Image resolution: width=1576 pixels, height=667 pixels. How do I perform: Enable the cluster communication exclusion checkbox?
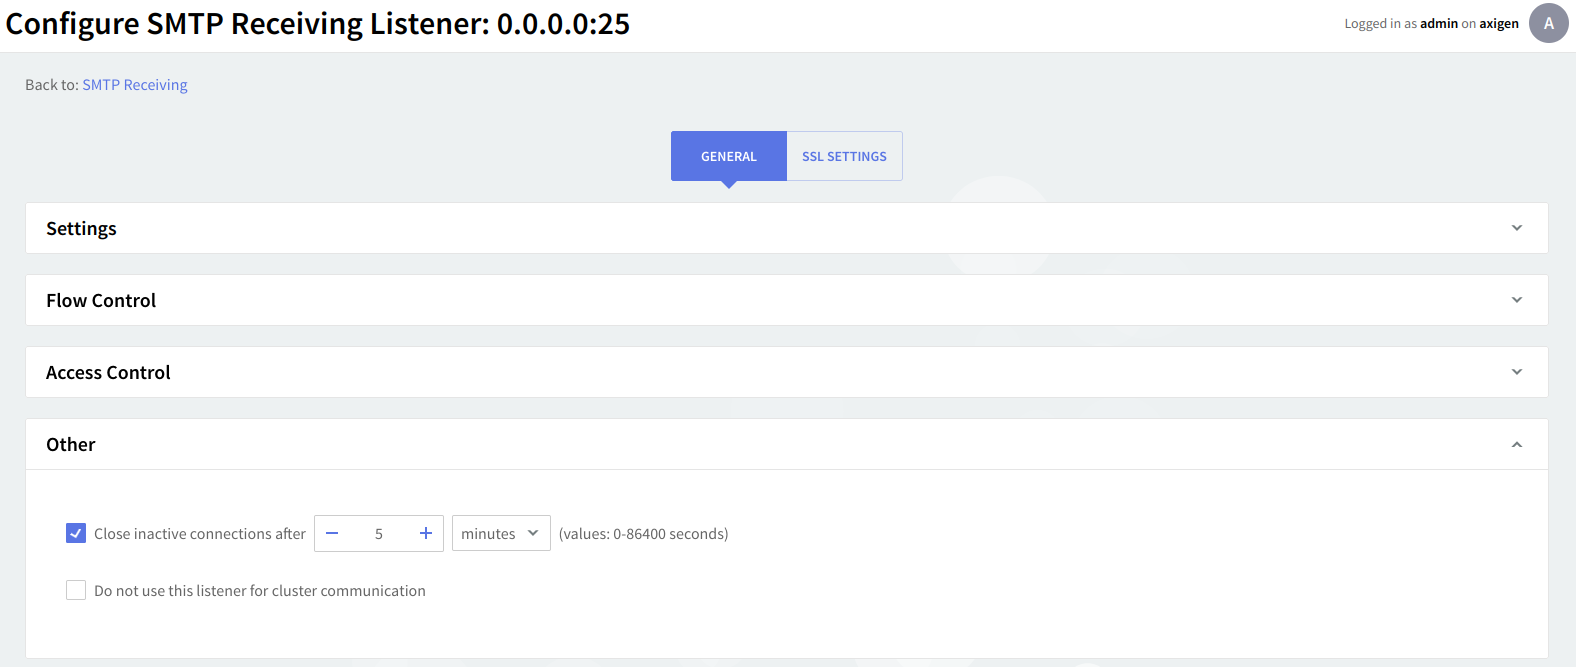click(x=76, y=591)
